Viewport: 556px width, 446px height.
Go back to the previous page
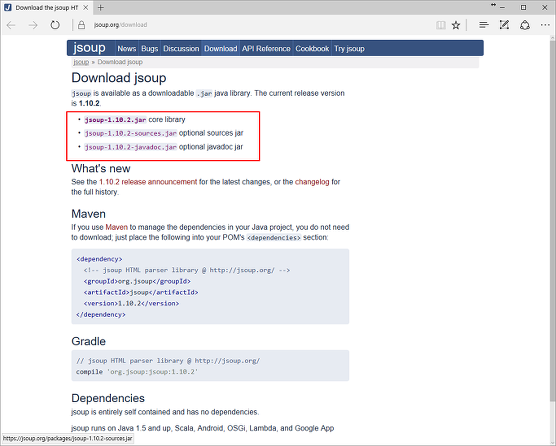pyautogui.click(x=11, y=25)
